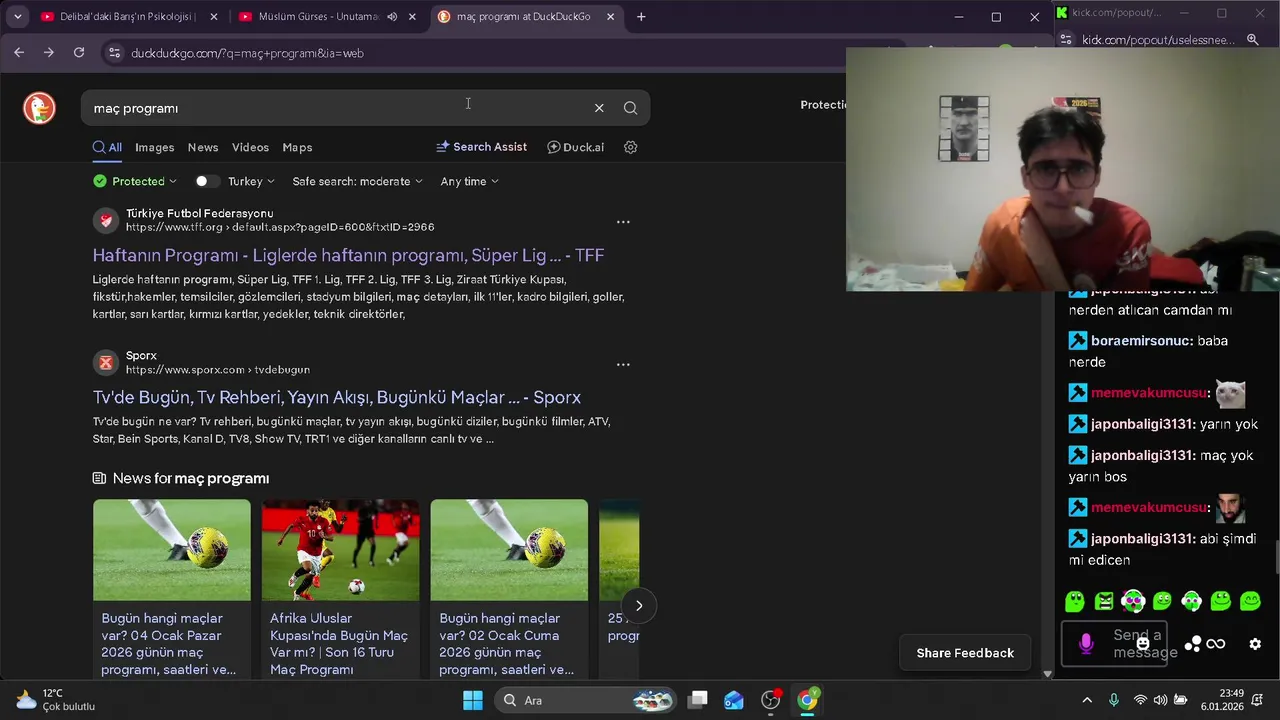Viewport: 1280px width, 720px height.
Task: Switch to the Maps tab
Action: click(297, 147)
